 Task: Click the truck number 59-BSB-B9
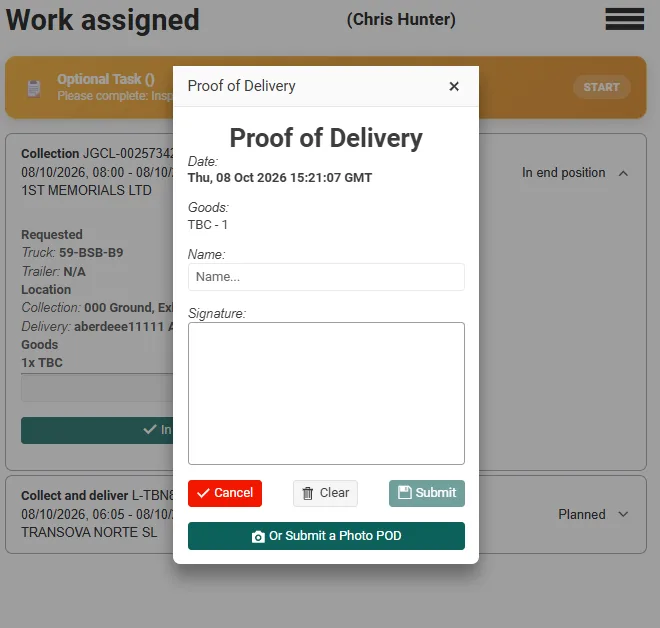point(91,253)
